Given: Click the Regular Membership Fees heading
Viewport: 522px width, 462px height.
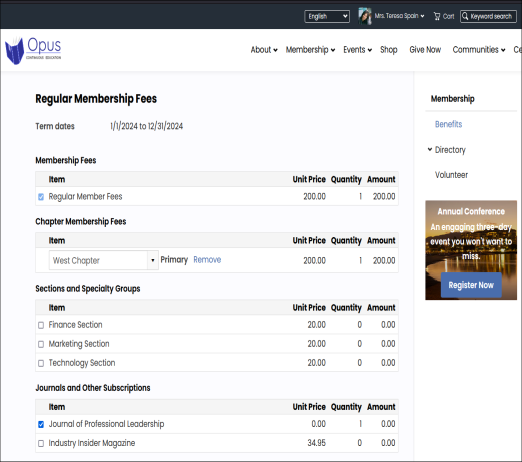Looking at the screenshot, I should click(96, 99).
